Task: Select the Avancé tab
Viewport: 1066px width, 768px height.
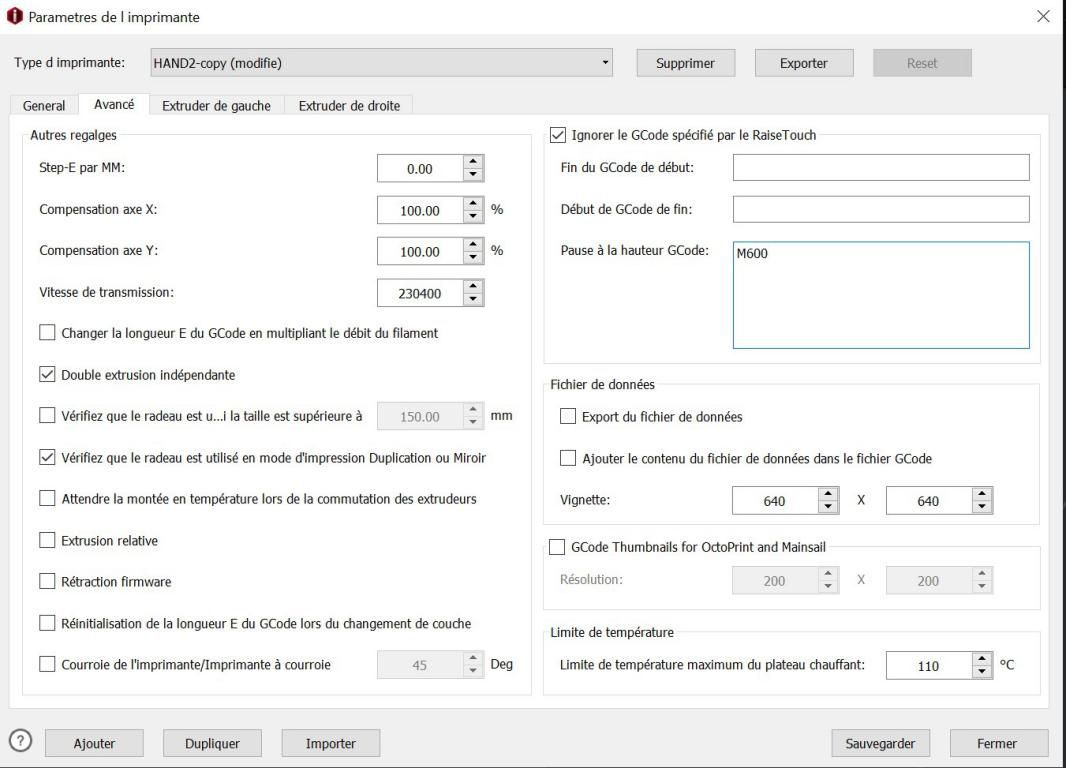Action: coord(114,104)
